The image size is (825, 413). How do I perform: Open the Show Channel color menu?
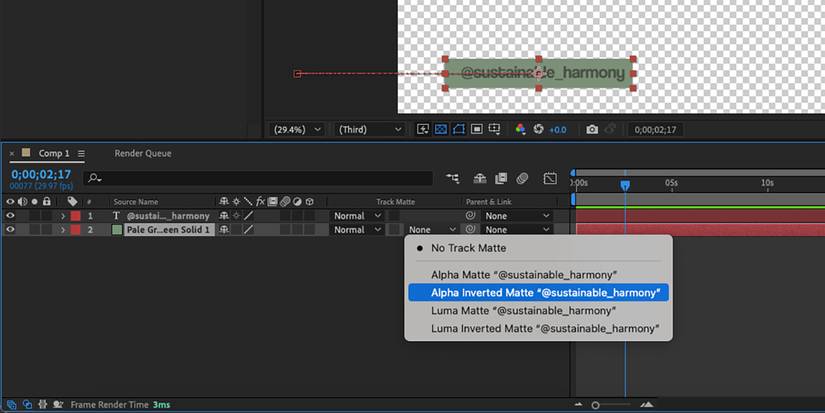coord(520,129)
